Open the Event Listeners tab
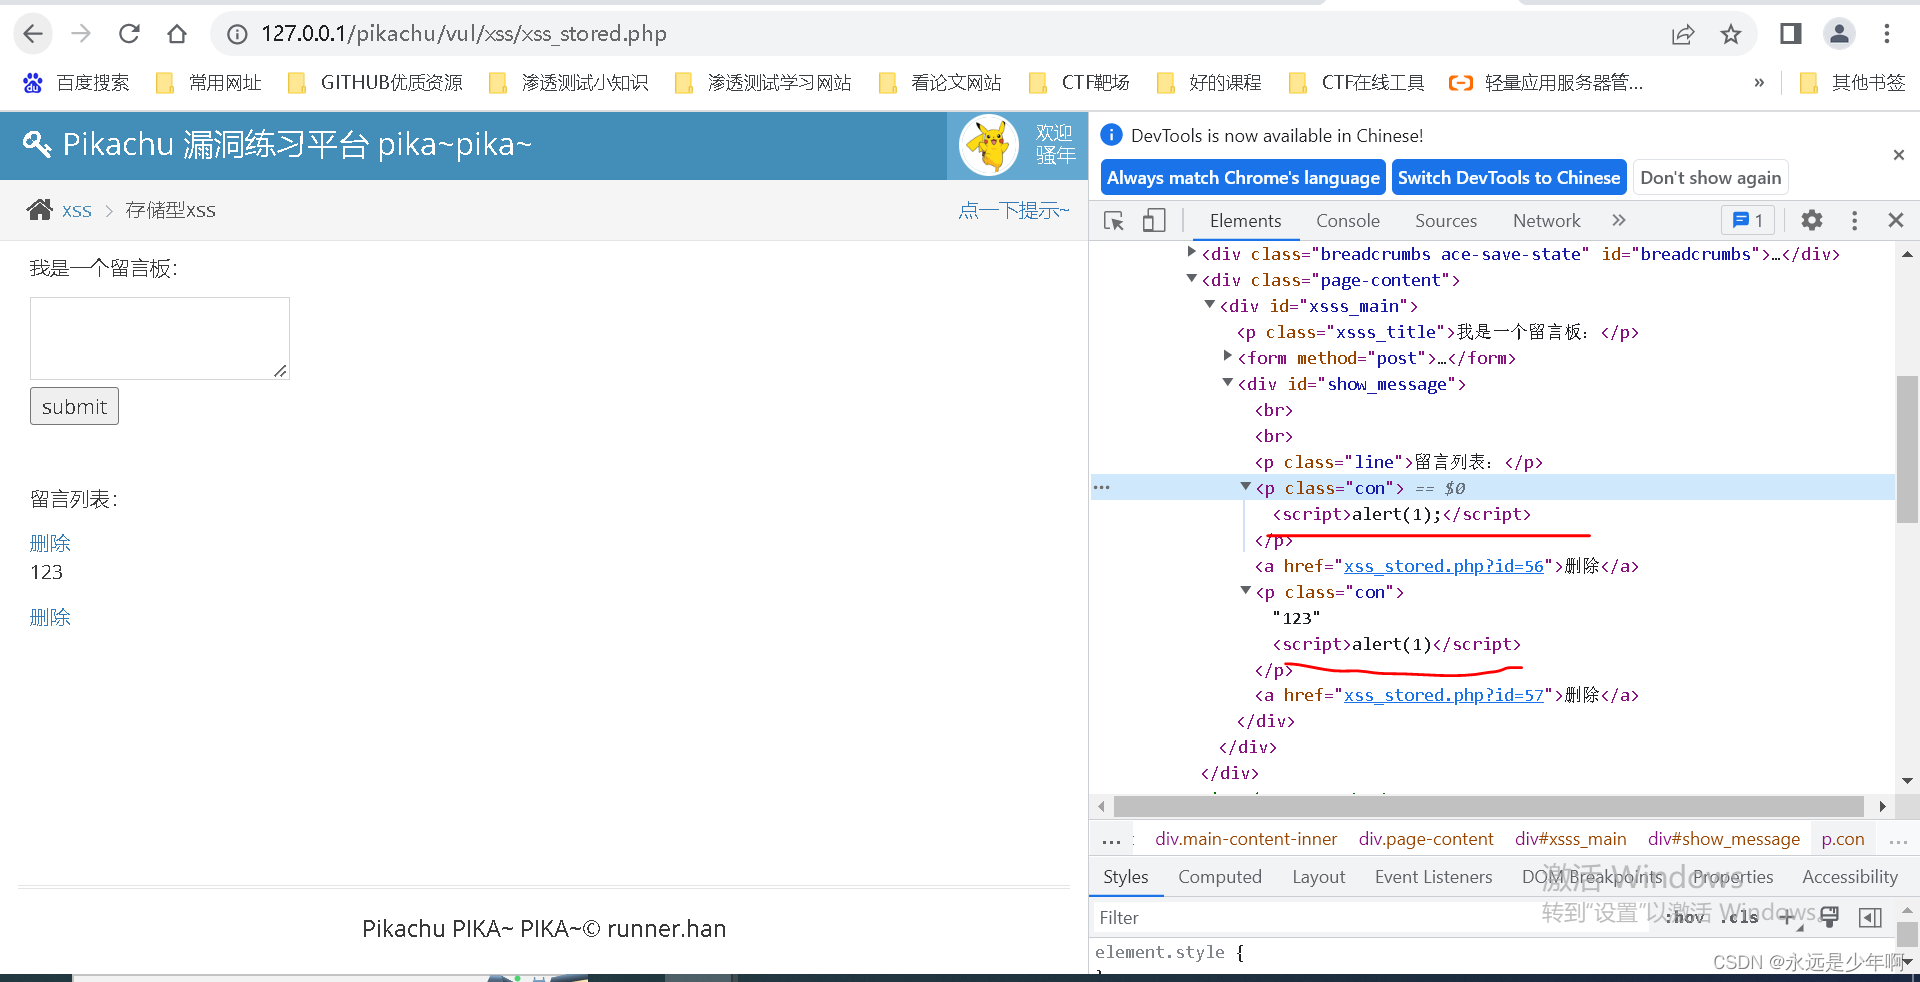The width and height of the screenshot is (1920, 982). (1433, 877)
